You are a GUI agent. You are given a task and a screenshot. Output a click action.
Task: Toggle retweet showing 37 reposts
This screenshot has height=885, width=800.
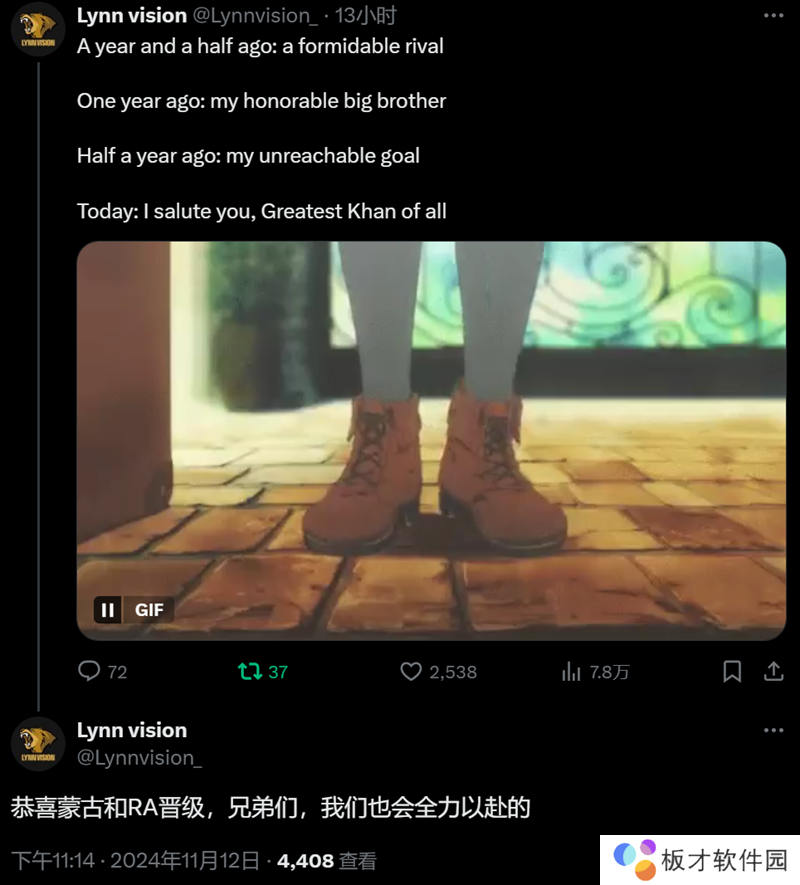263,672
